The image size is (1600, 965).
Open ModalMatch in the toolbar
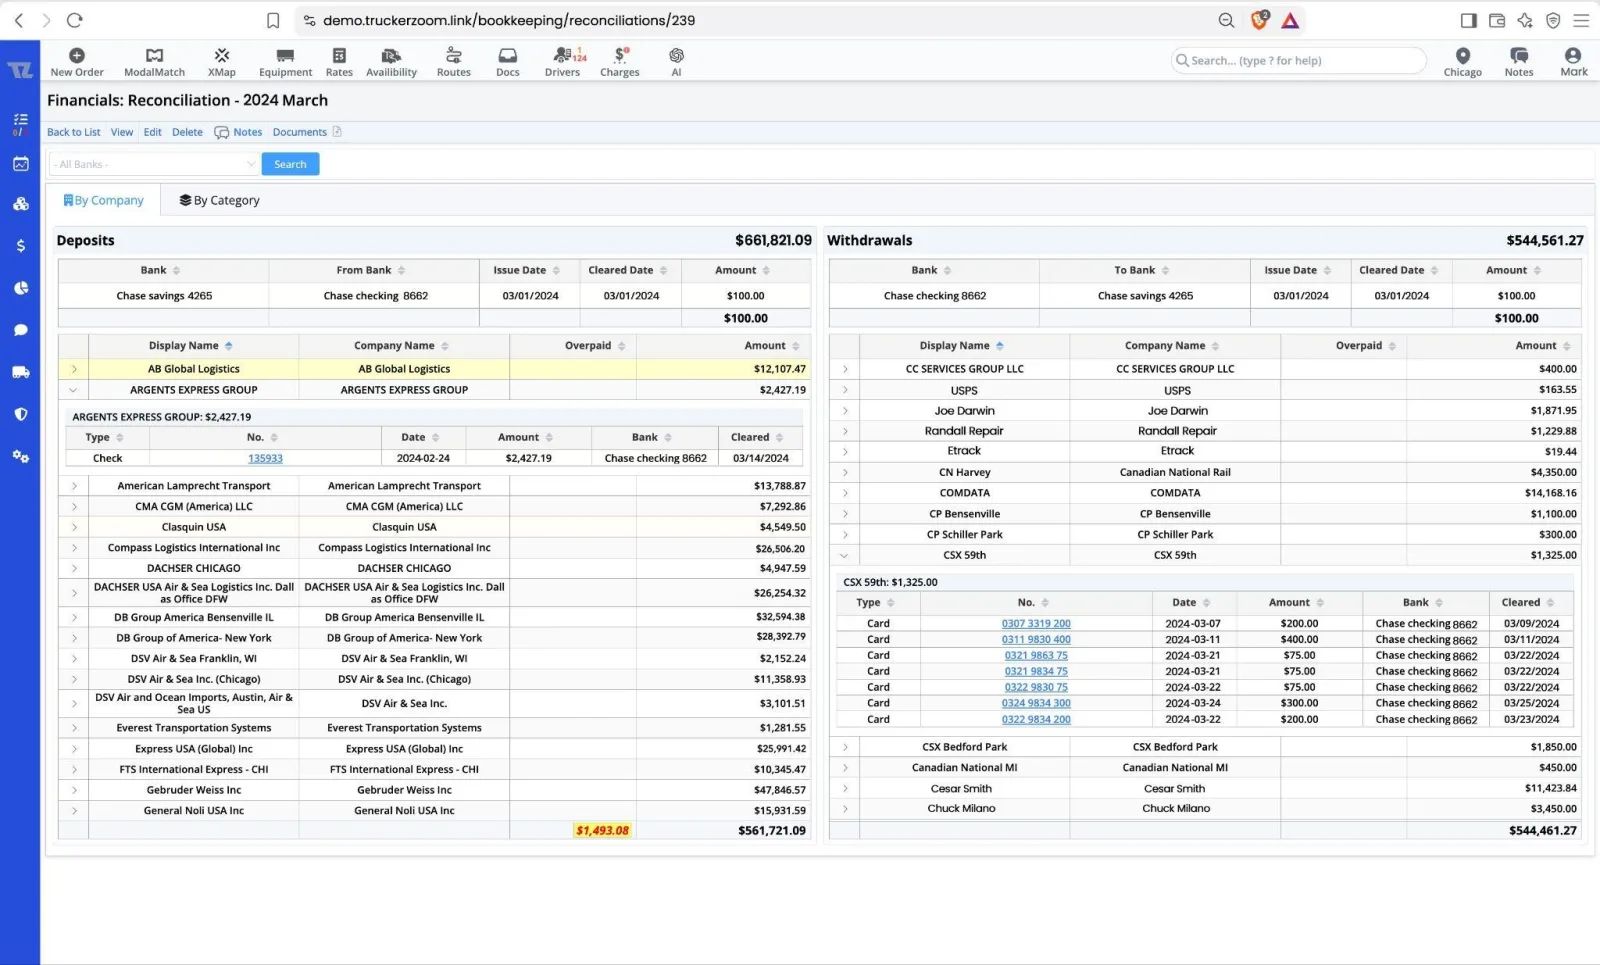(154, 61)
